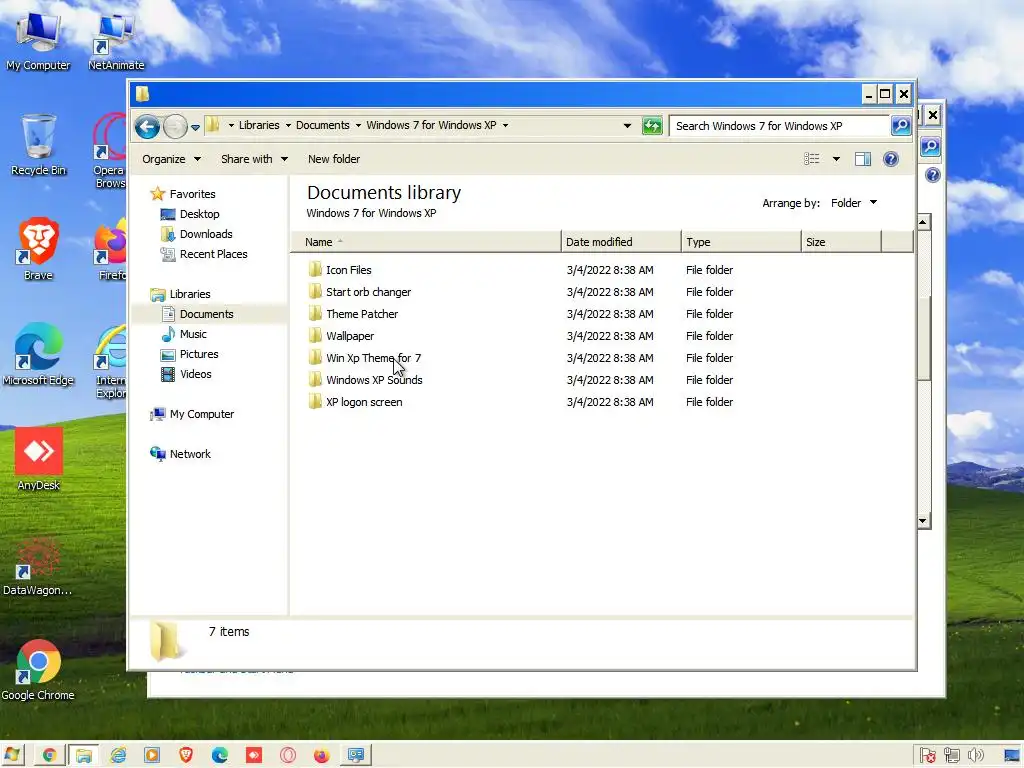
Task: Select My Computer in the navigation pane
Action: (x=201, y=414)
